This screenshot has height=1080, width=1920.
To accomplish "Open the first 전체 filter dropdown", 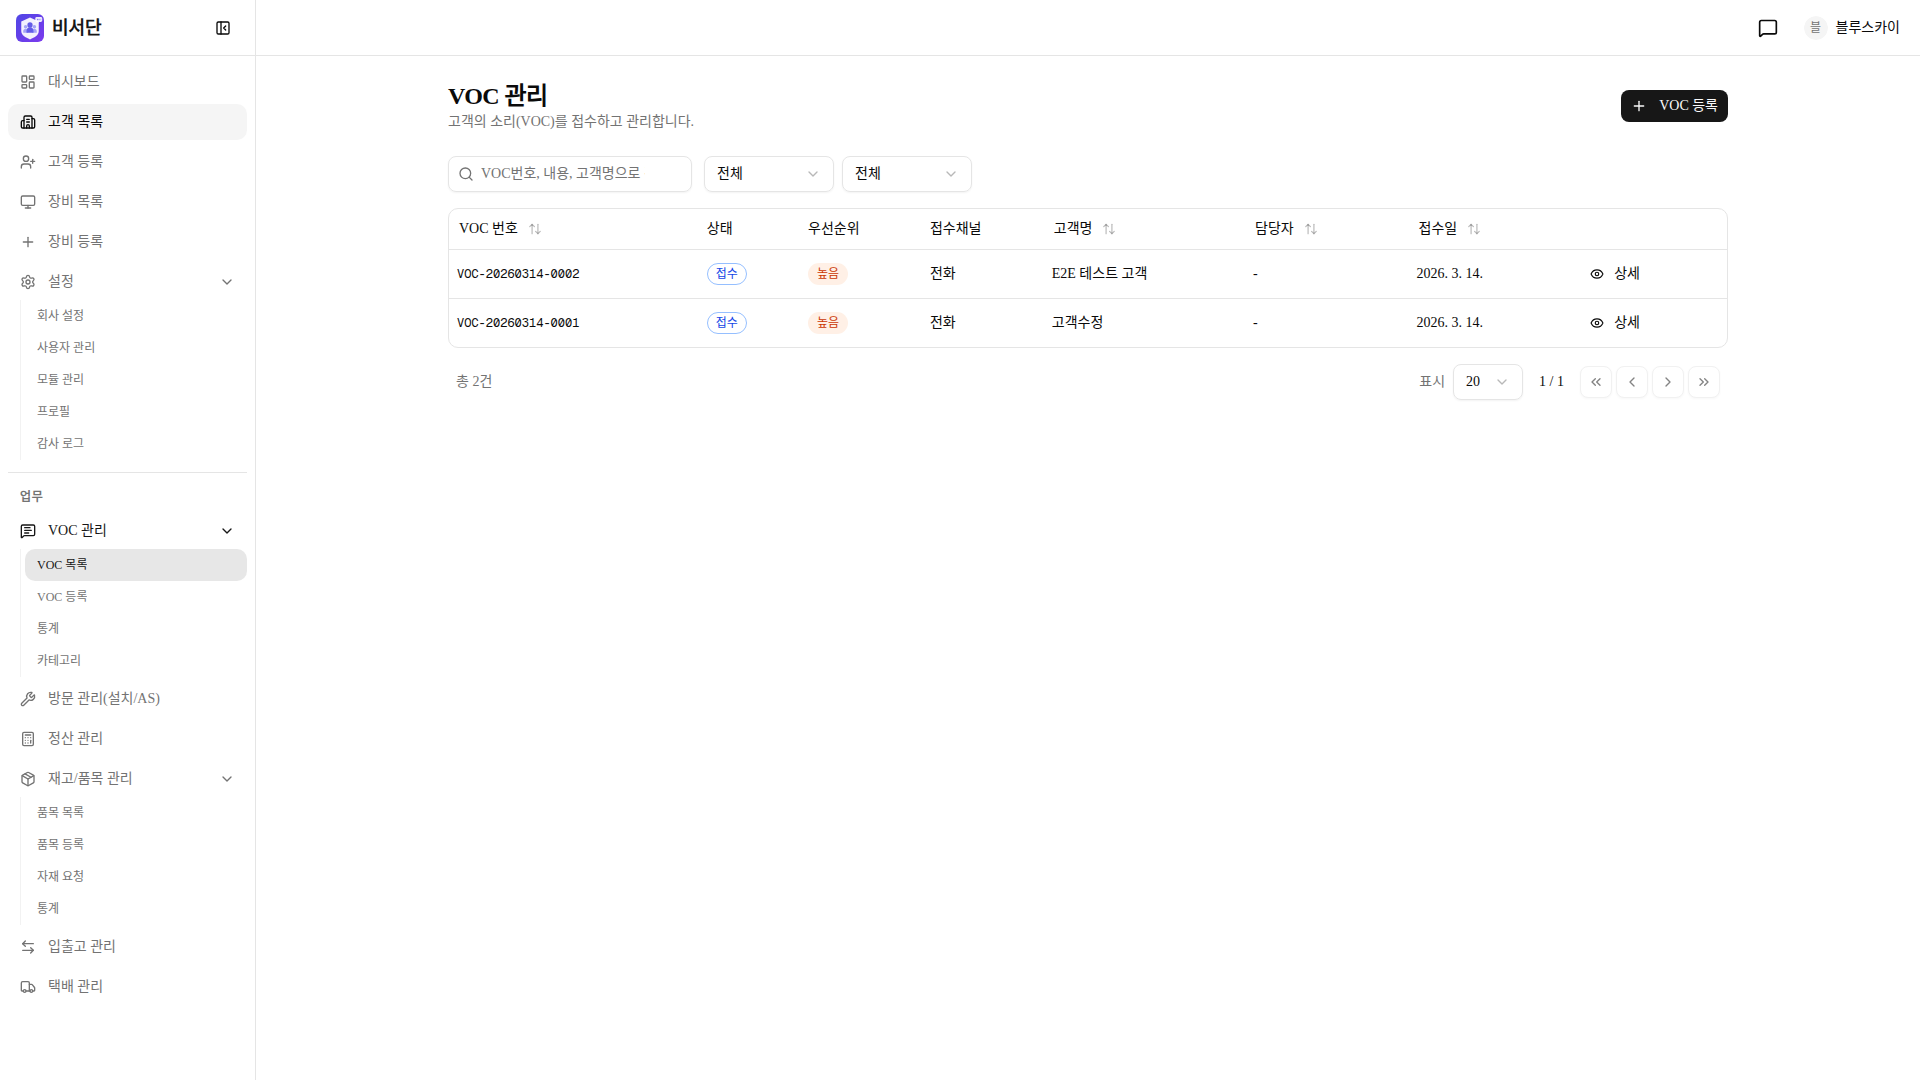I will [768, 174].
